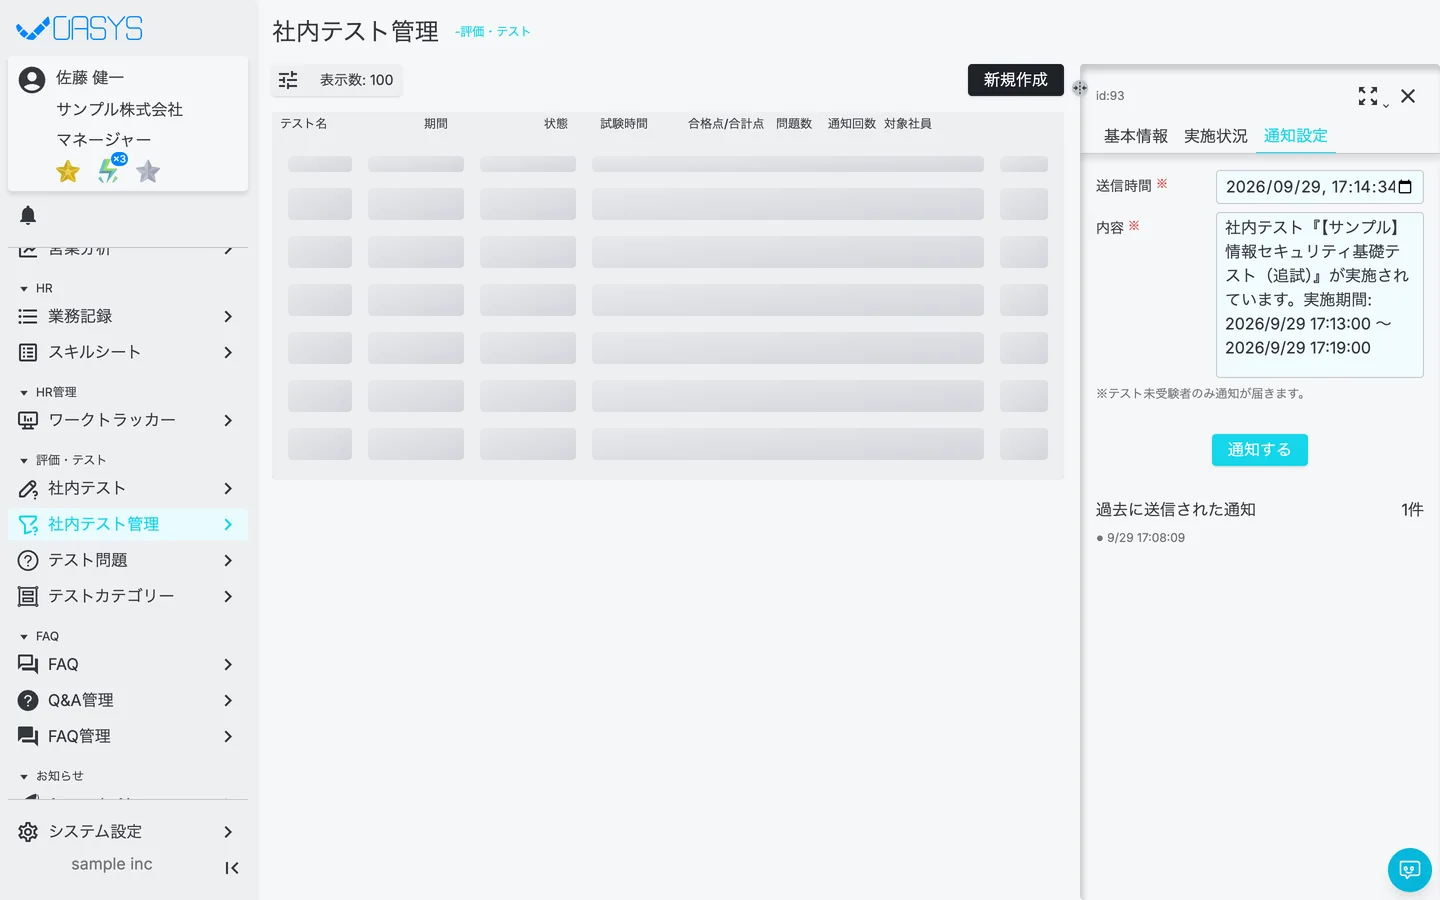Viewport: 1440px width, 900px height.
Task: Click the システム設定 gear icon
Action: (28, 832)
